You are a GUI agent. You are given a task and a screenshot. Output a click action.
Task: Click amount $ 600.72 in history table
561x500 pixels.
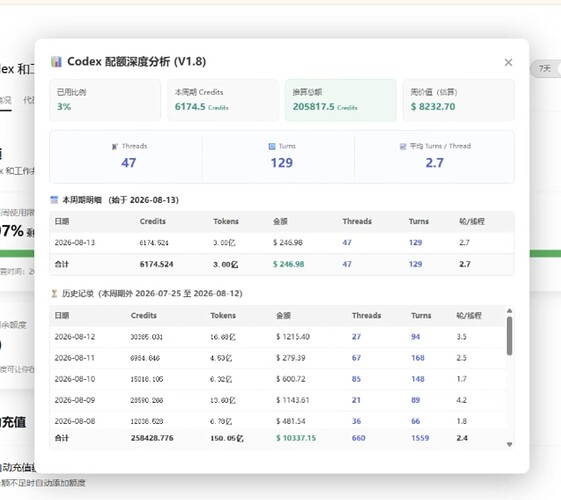click(291, 379)
